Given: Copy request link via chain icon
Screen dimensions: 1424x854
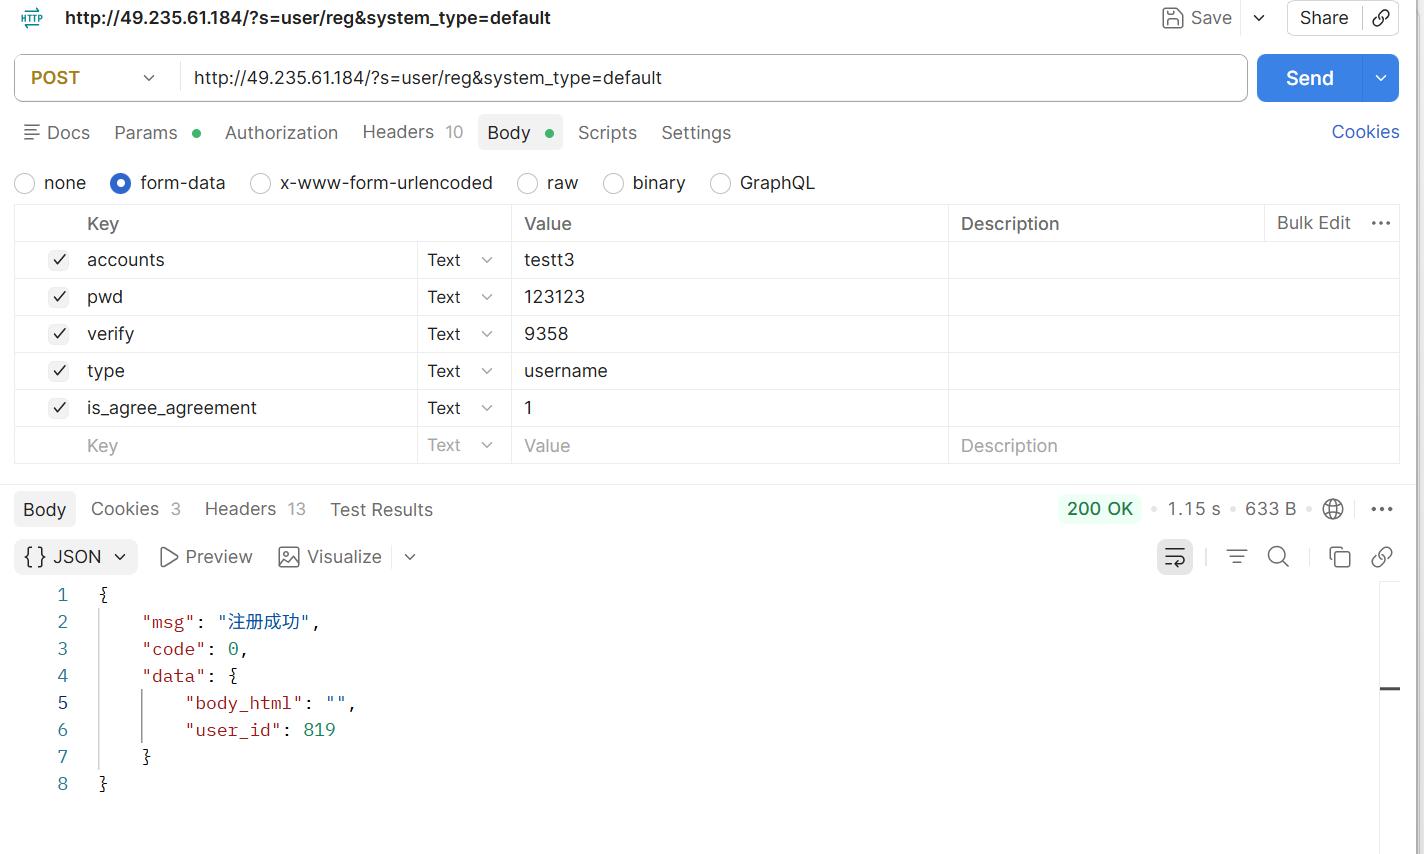Looking at the screenshot, I should pos(1381,18).
